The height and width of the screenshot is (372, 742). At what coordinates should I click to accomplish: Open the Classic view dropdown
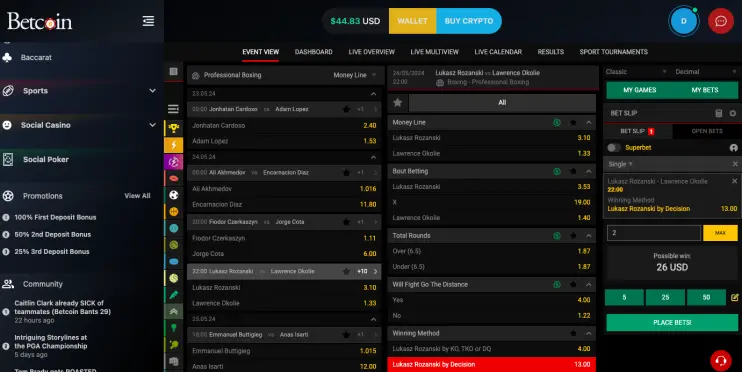(x=636, y=71)
